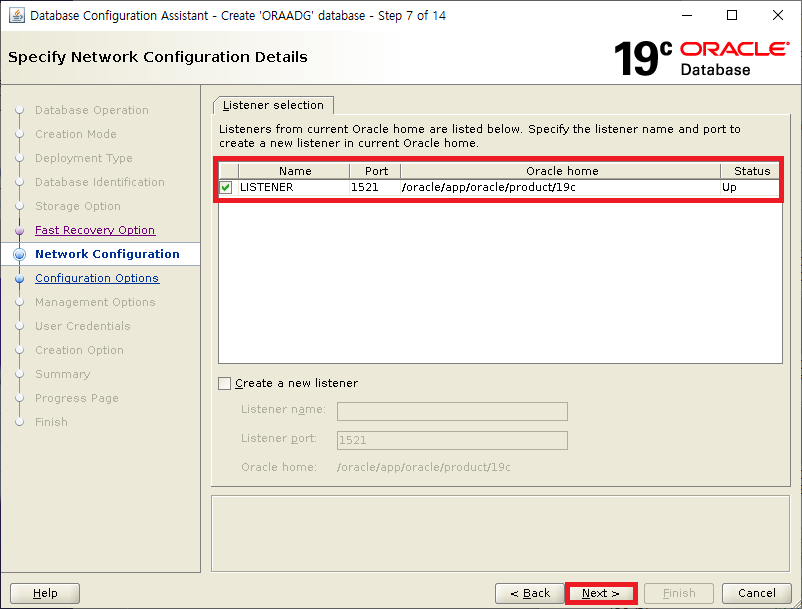Minimize the Database Configuration Assistant window

click(687, 15)
